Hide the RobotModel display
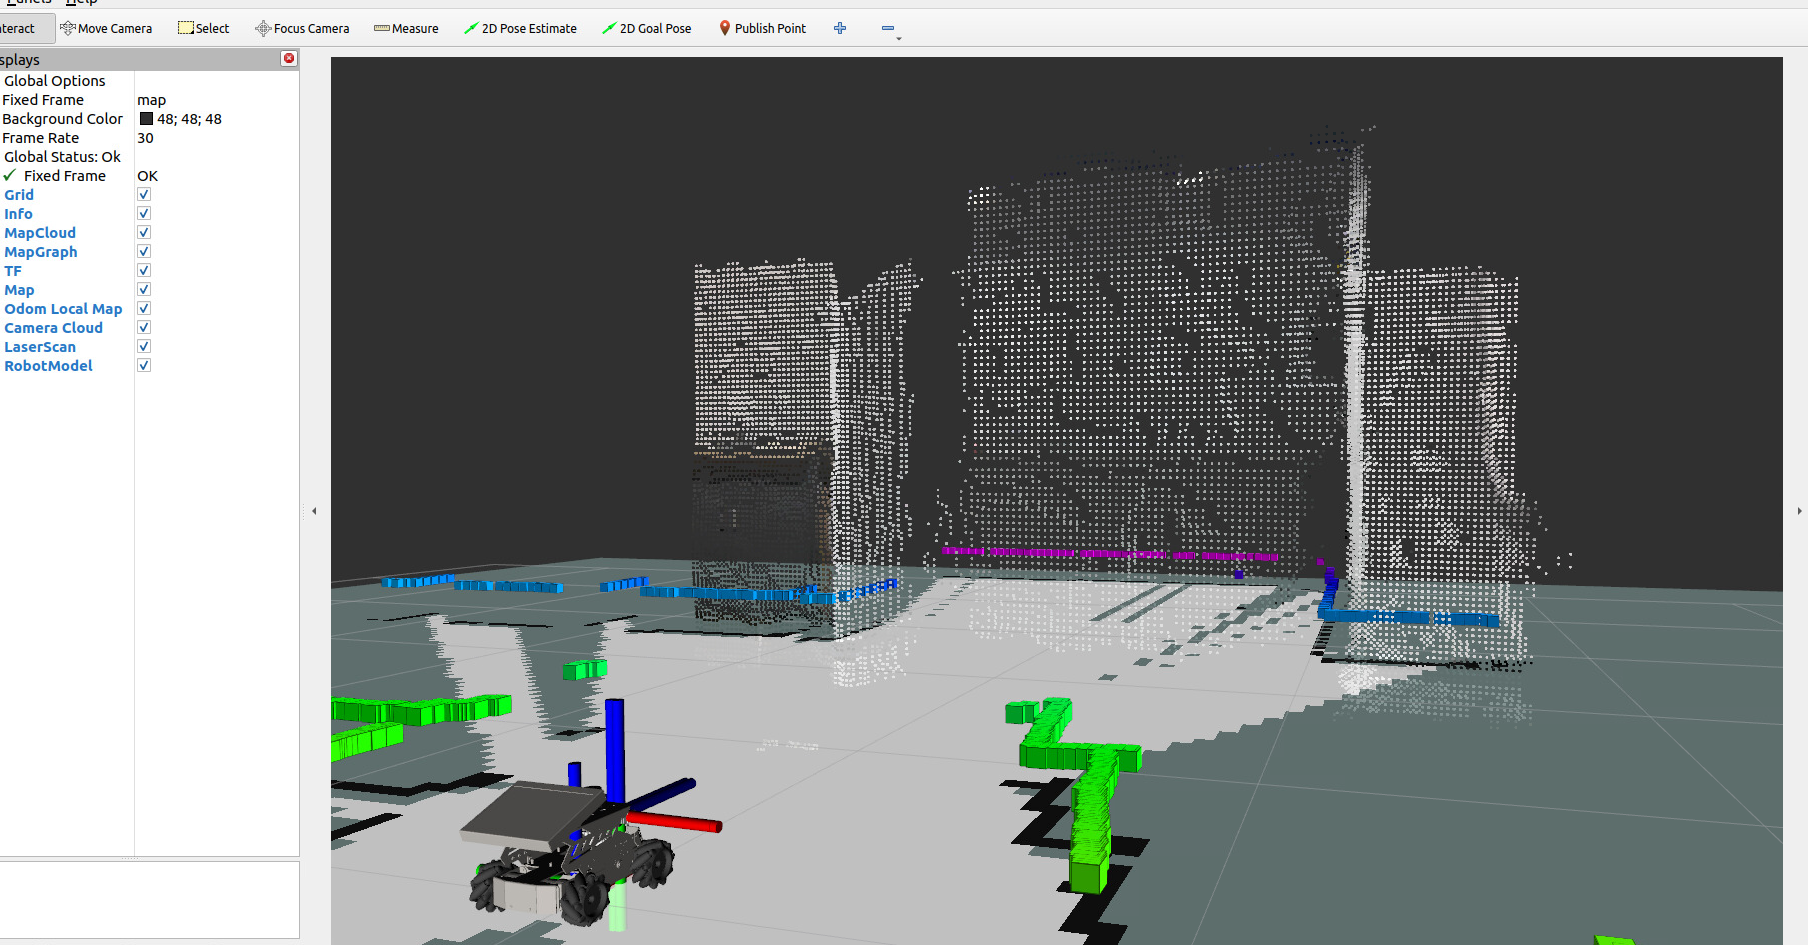Screen dimensions: 1808x945 click(x=144, y=365)
